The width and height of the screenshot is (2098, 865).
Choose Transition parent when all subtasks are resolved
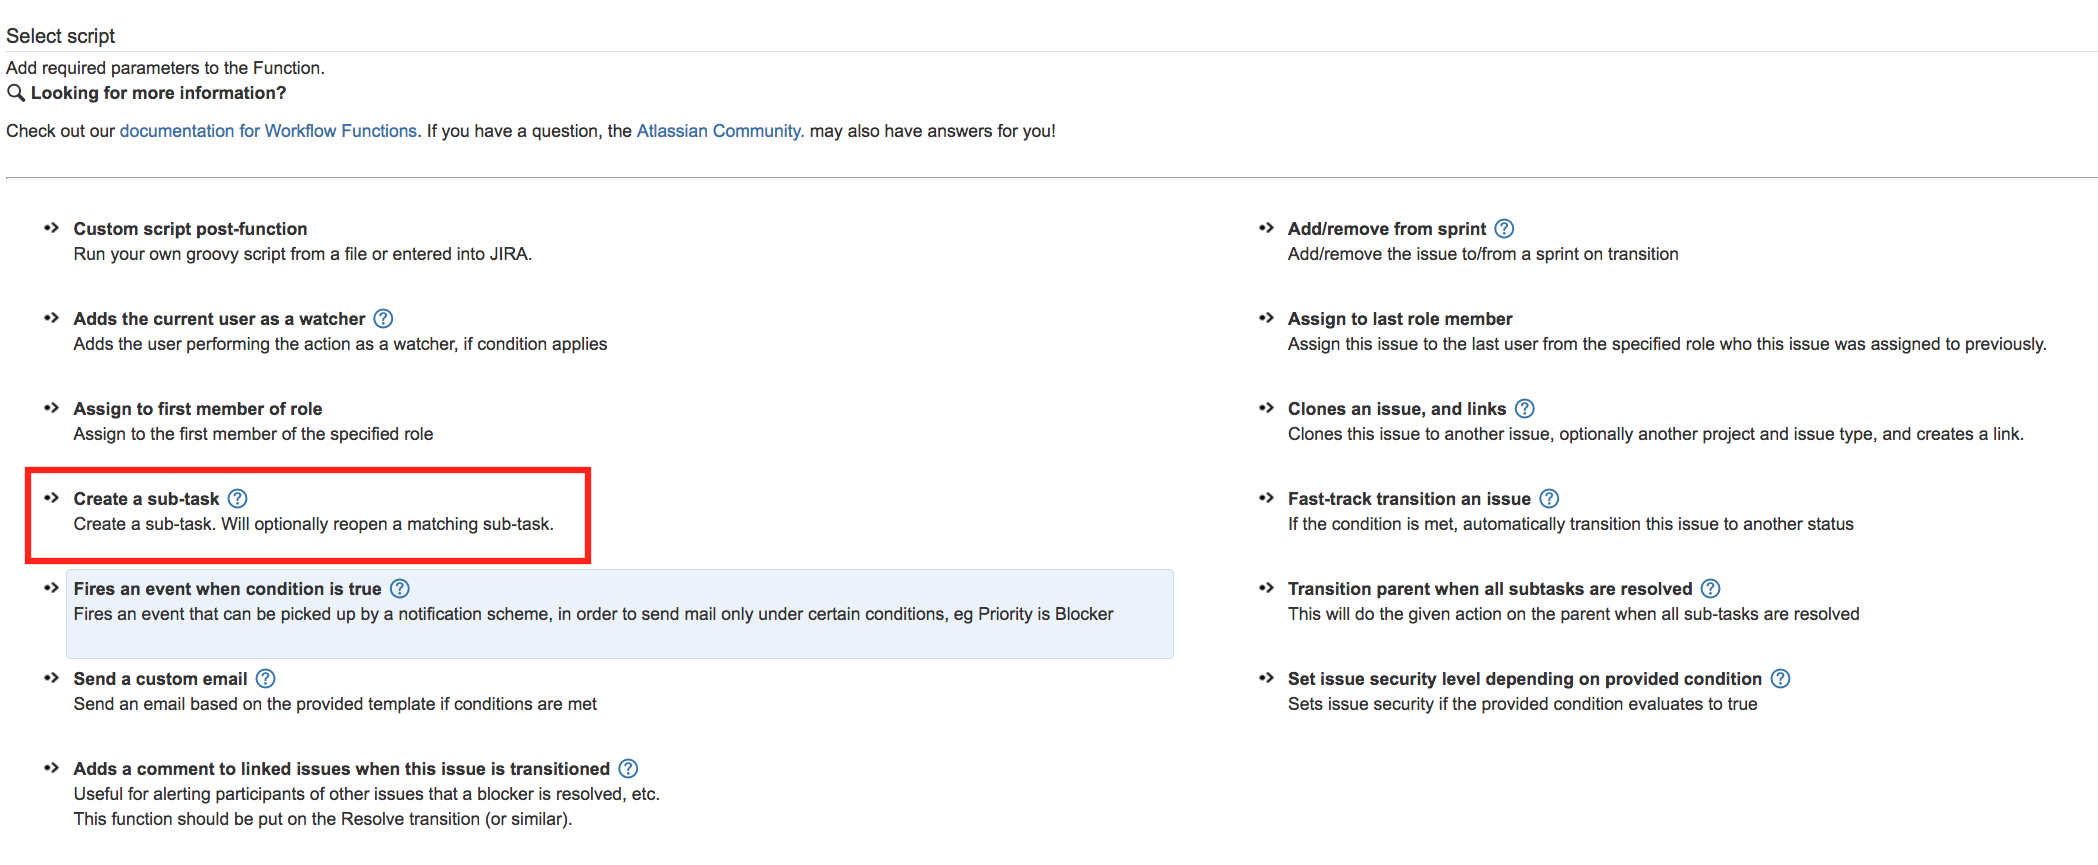click(1489, 589)
